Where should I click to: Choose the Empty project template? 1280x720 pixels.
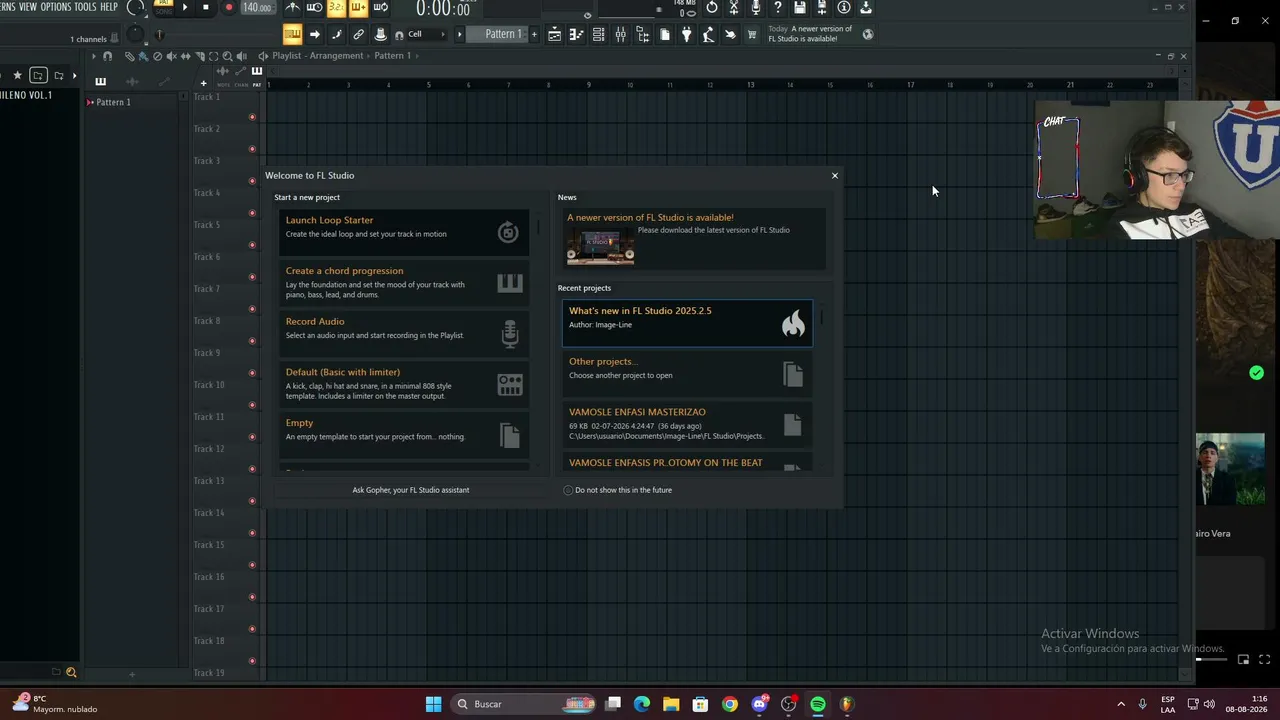click(x=404, y=434)
